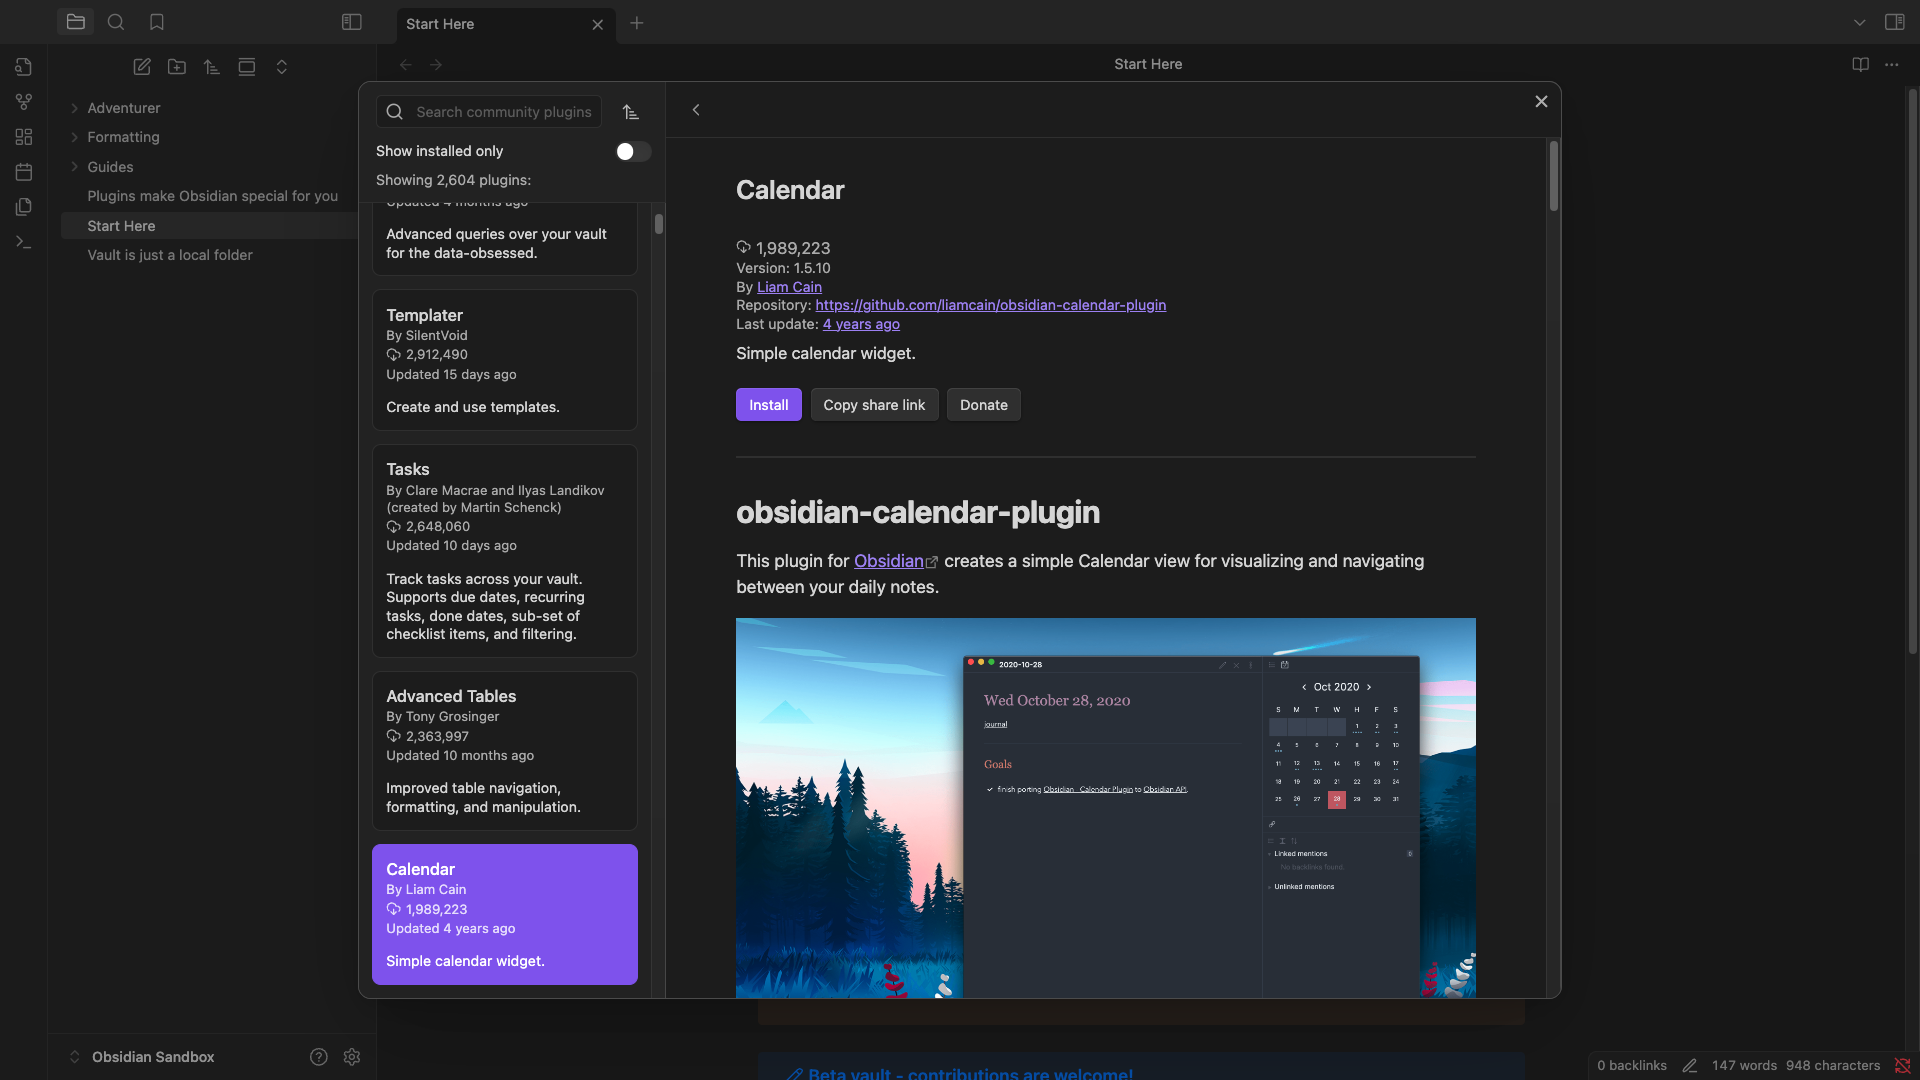Open canvas ribbon icon
Screen dimensions: 1920x1080
24,137
